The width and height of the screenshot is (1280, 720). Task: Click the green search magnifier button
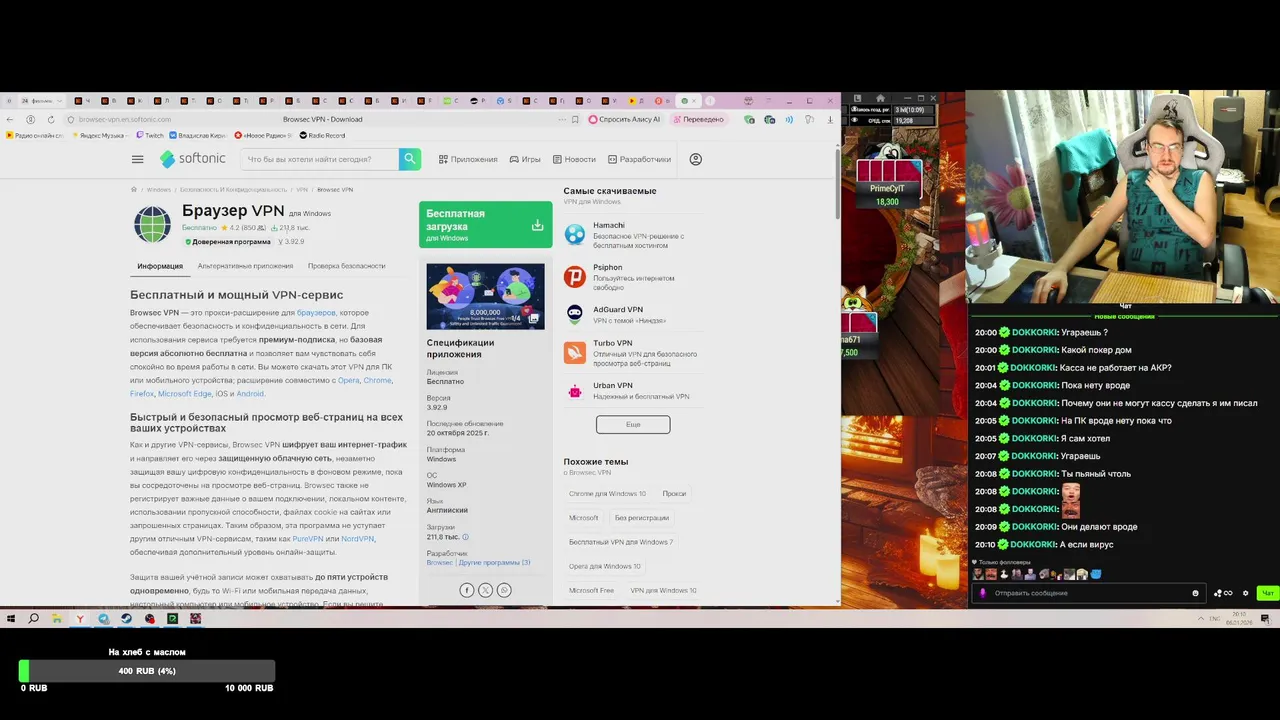point(409,159)
